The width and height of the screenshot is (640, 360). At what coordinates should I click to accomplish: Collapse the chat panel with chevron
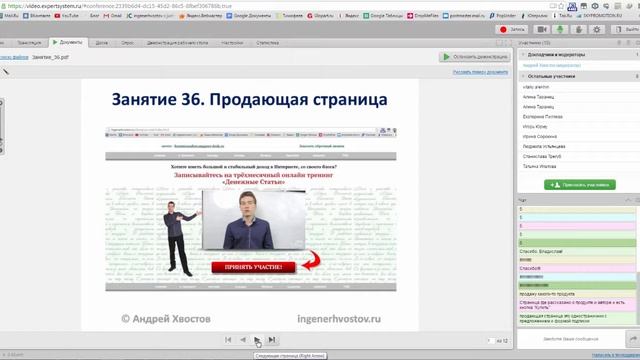coord(628,200)
